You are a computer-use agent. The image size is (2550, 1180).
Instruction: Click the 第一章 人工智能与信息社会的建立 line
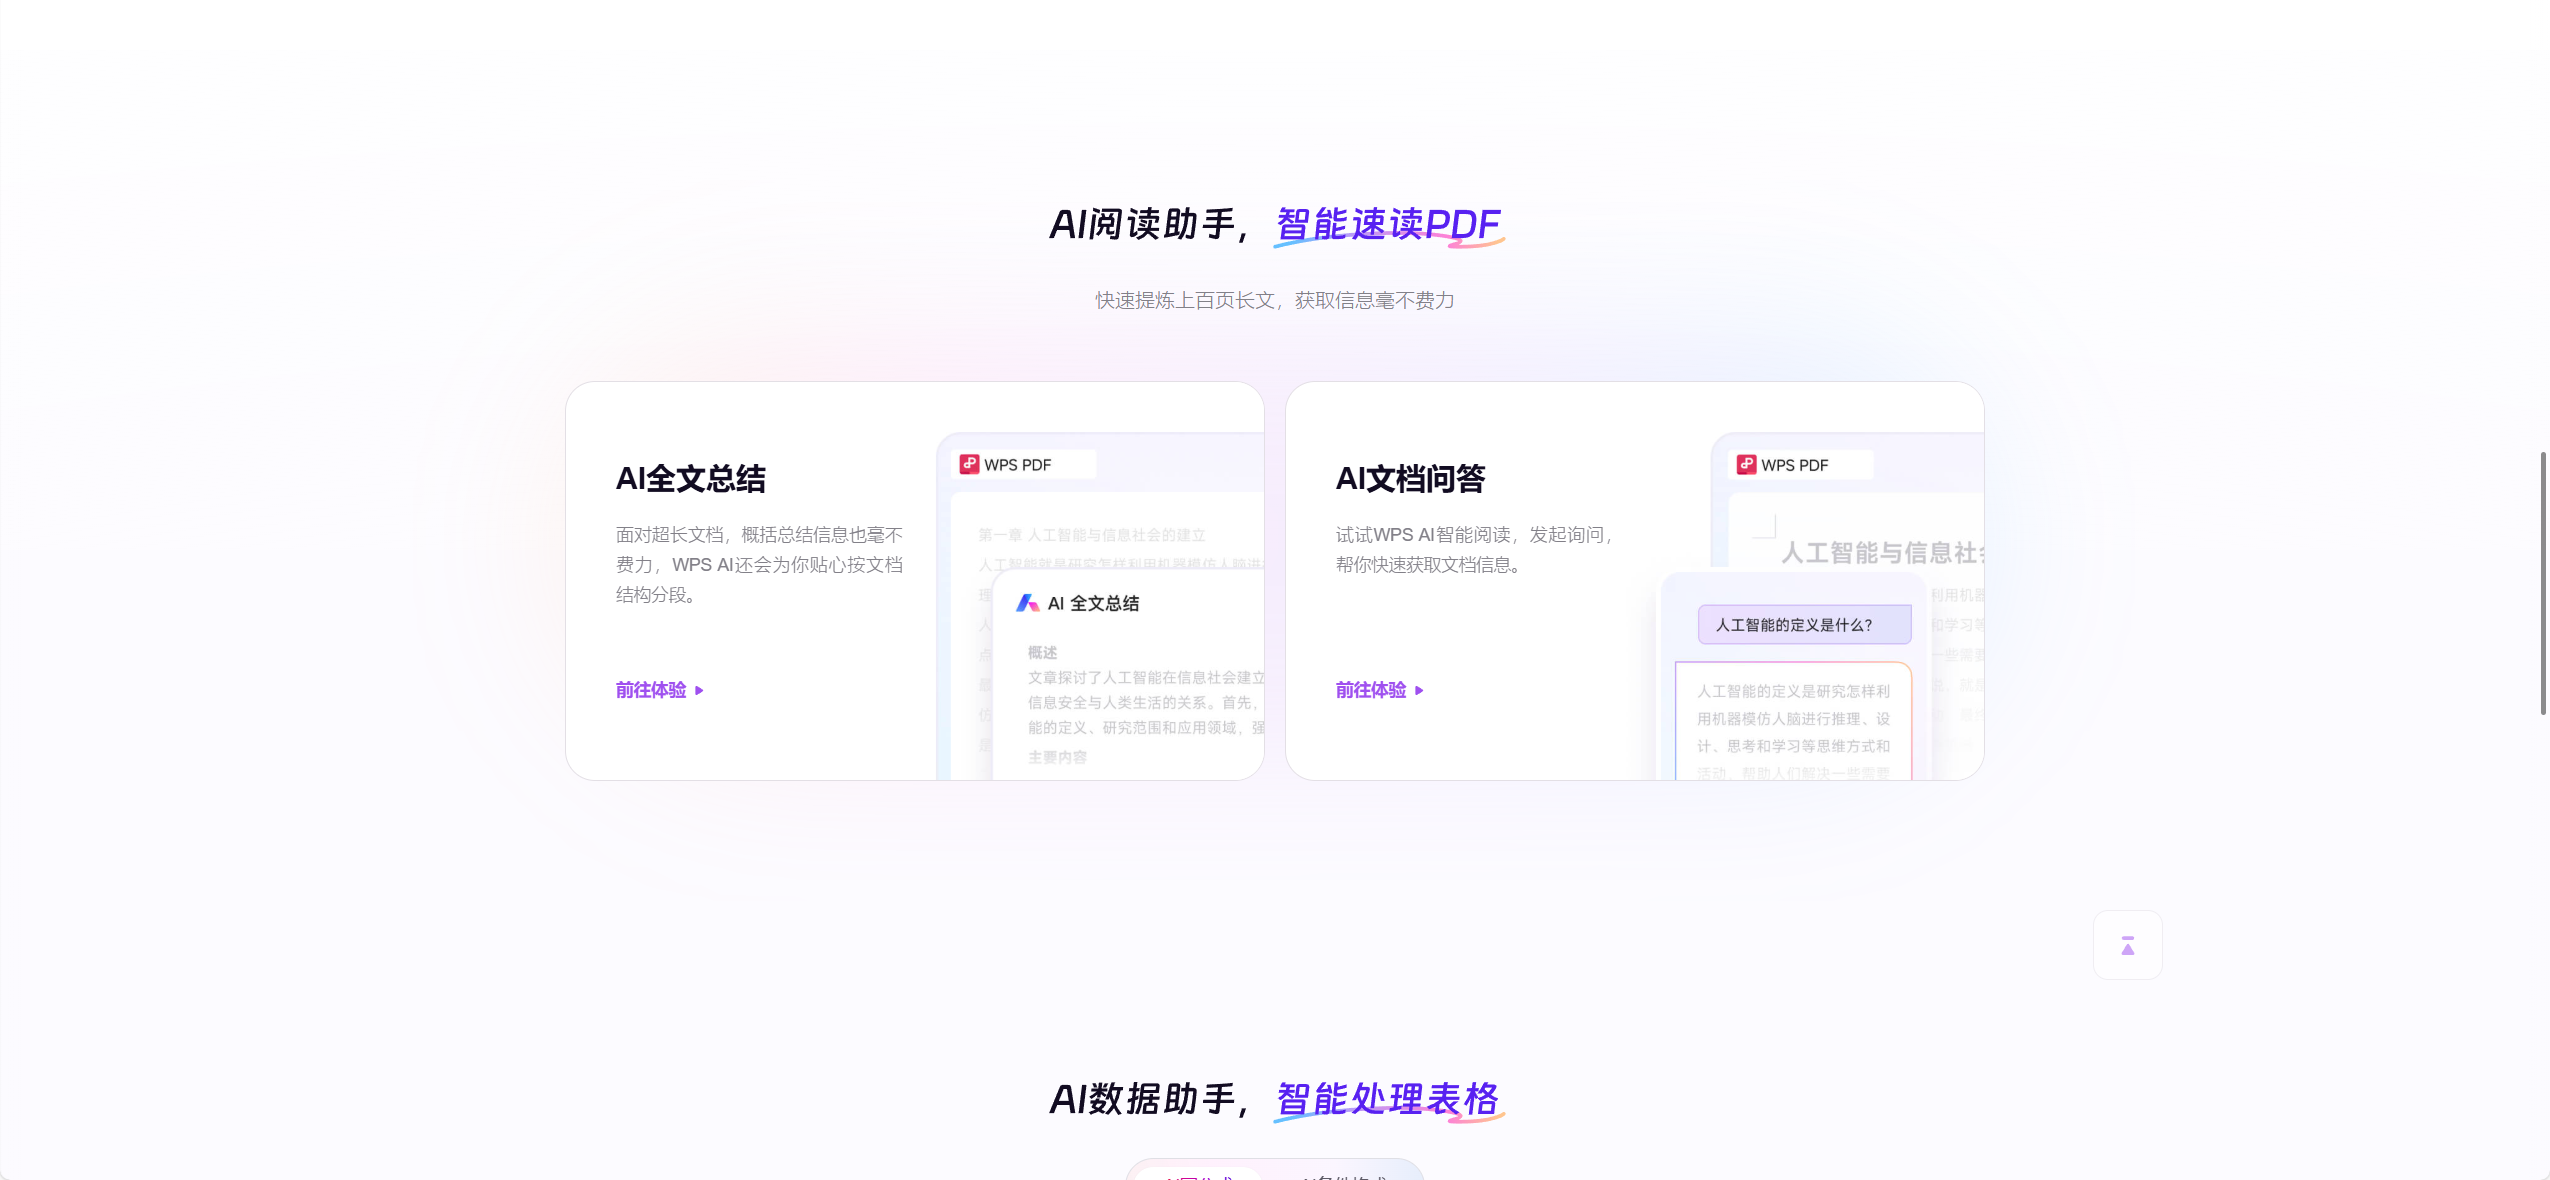tap(1092, 535)
